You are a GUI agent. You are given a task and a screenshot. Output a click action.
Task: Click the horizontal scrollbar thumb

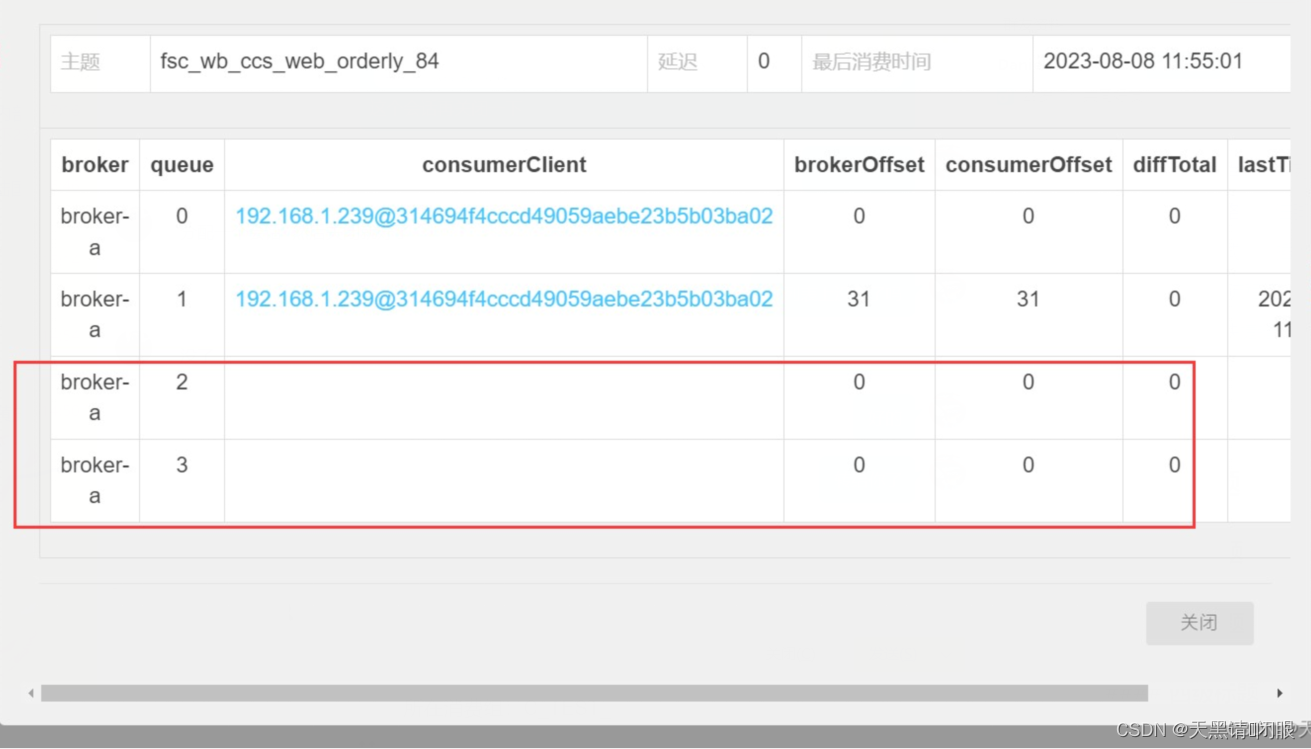[594, 693]
